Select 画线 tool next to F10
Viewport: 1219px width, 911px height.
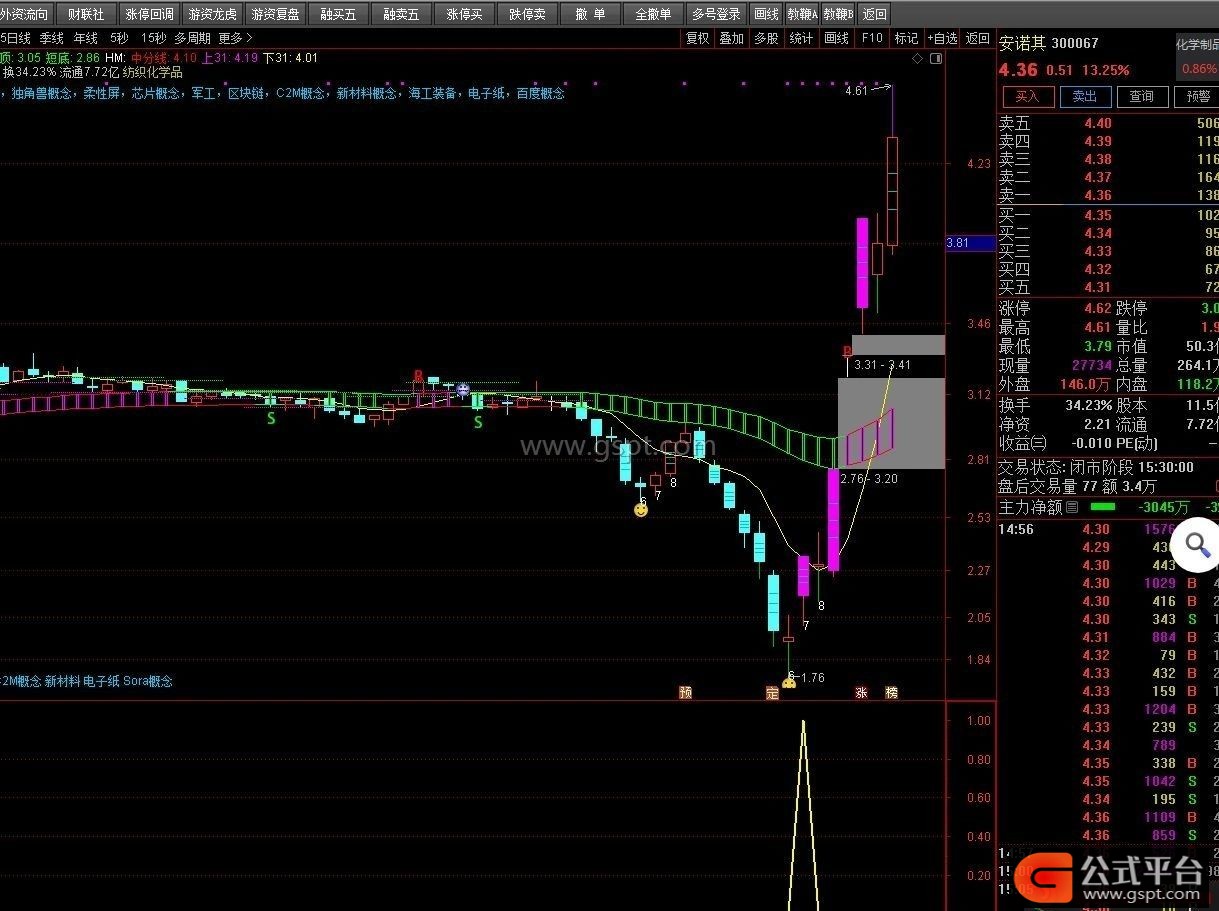pyautogui.click(x=837, y=38)
